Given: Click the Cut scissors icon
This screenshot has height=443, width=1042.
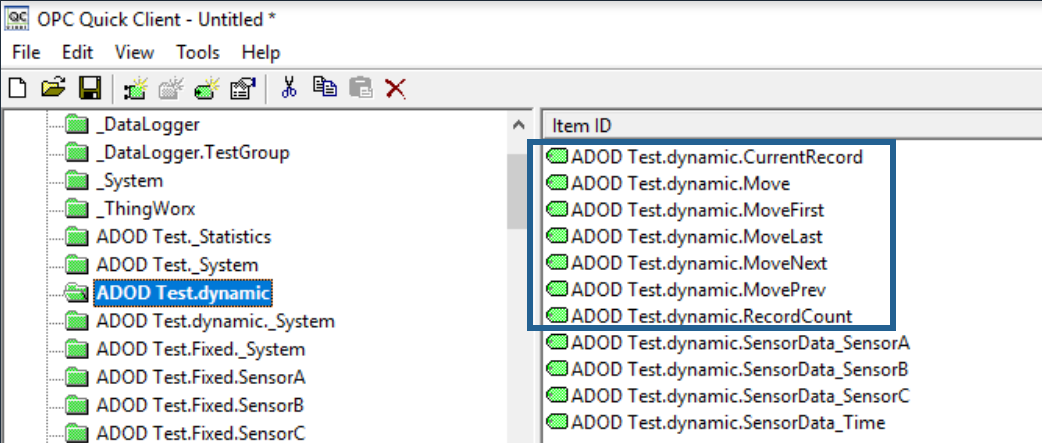Looking at the screenshot, I should pos(288,87).
